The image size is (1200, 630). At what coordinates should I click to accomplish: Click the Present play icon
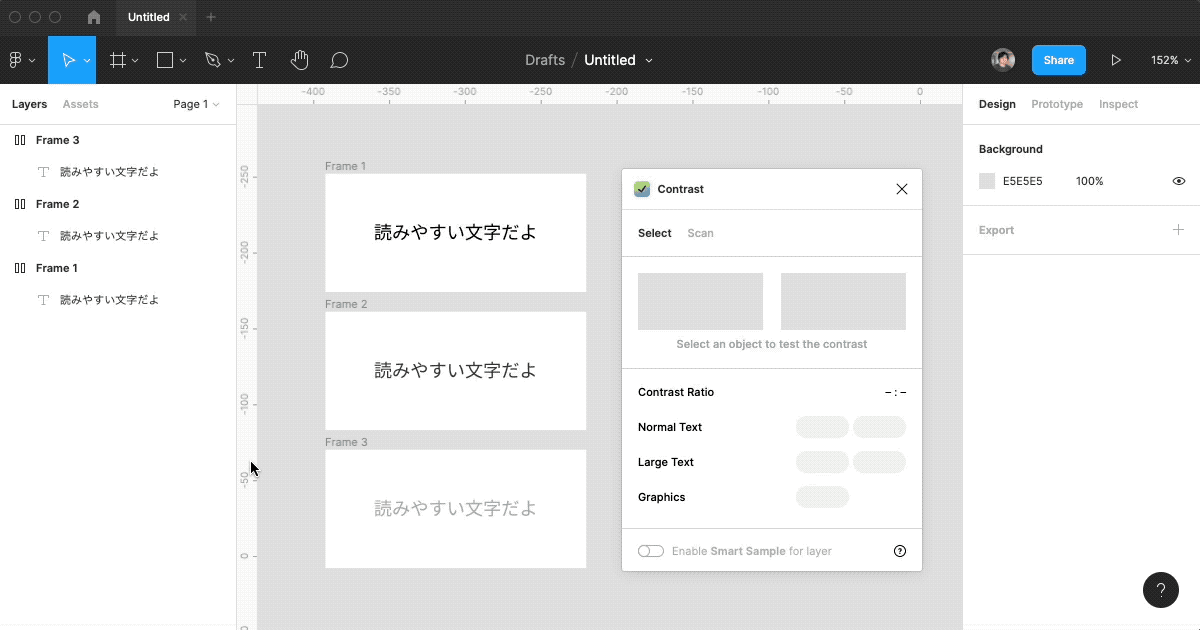click(1116, 60)
